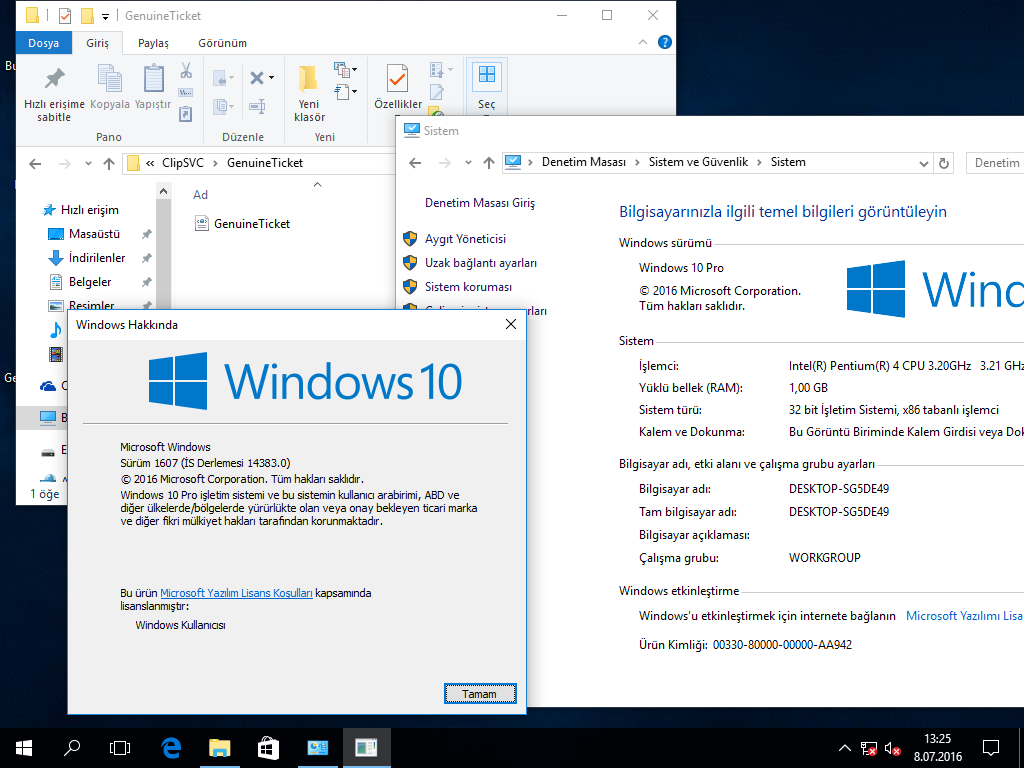Open Microsoft Yazılımı Lisans link in Sistem

click(964, 616)
